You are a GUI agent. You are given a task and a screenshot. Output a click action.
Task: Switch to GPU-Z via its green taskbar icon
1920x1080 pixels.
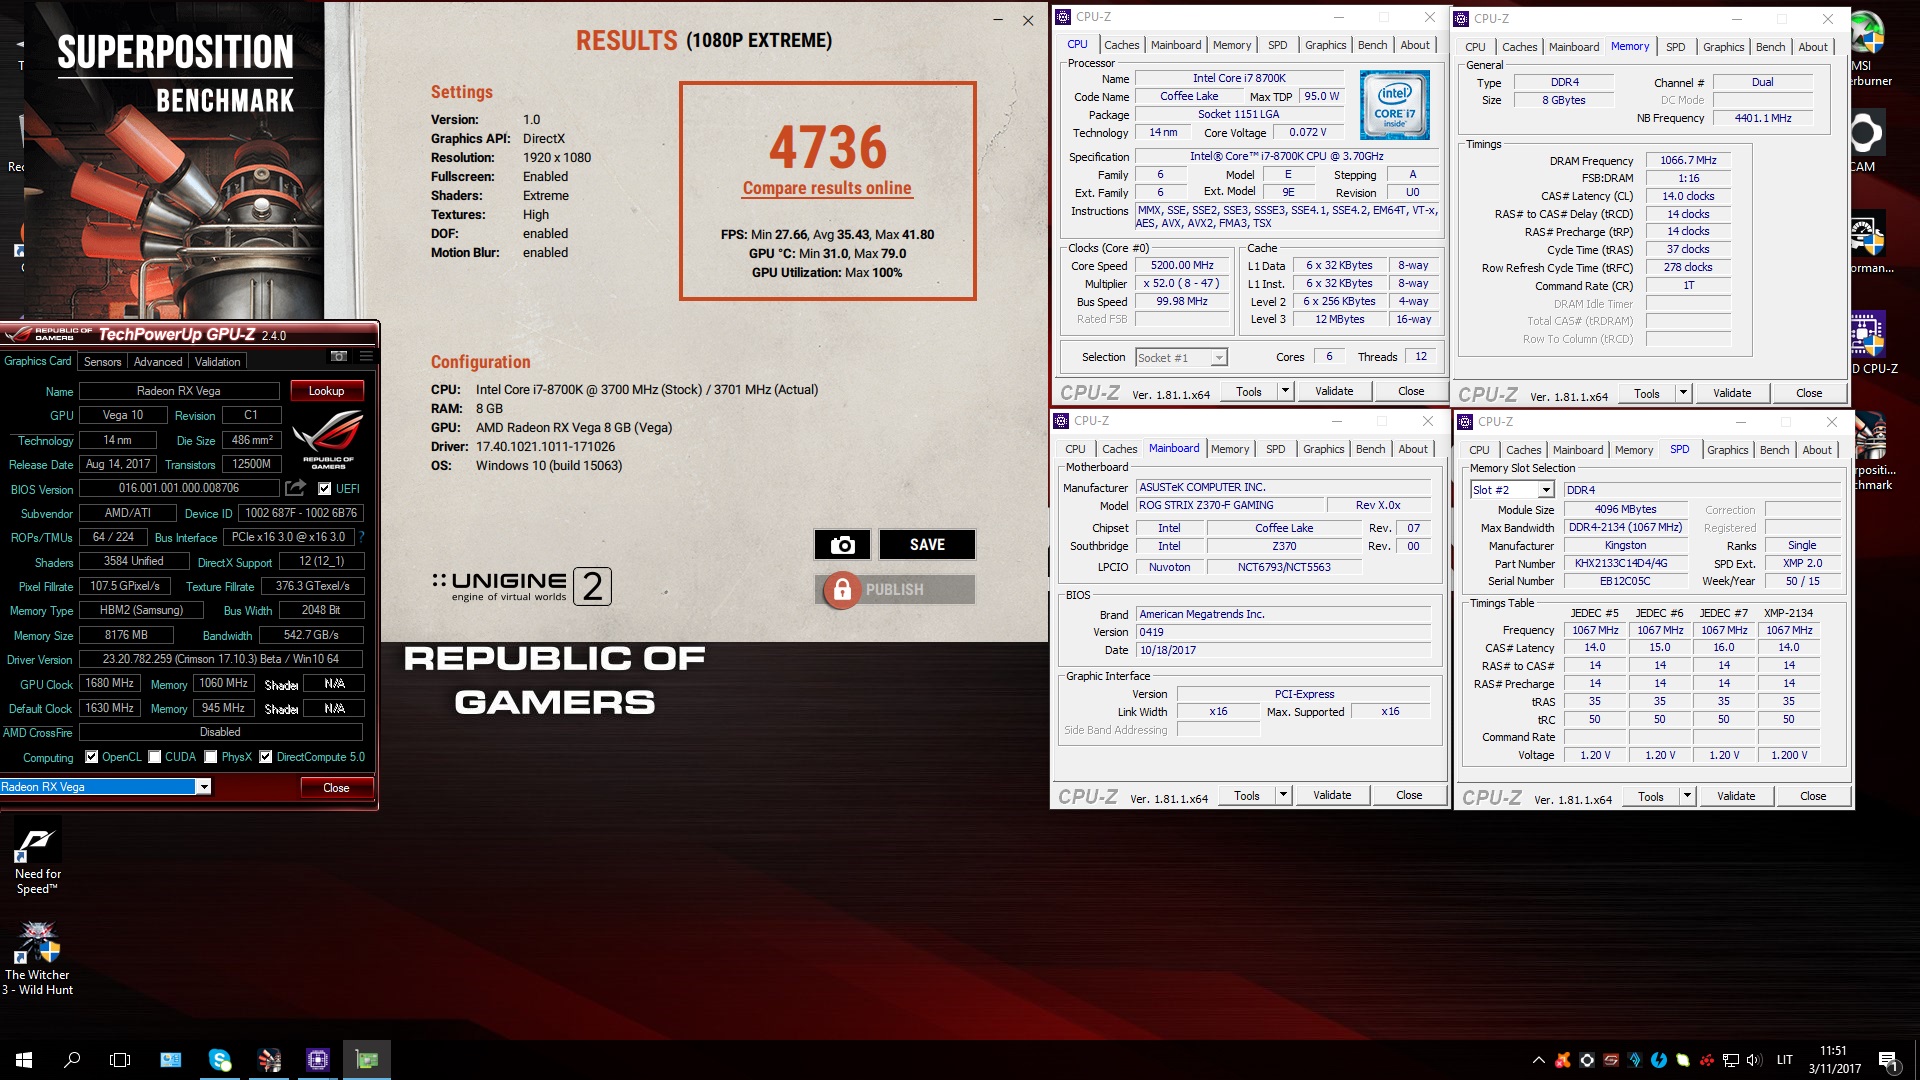click(367, 1060)
